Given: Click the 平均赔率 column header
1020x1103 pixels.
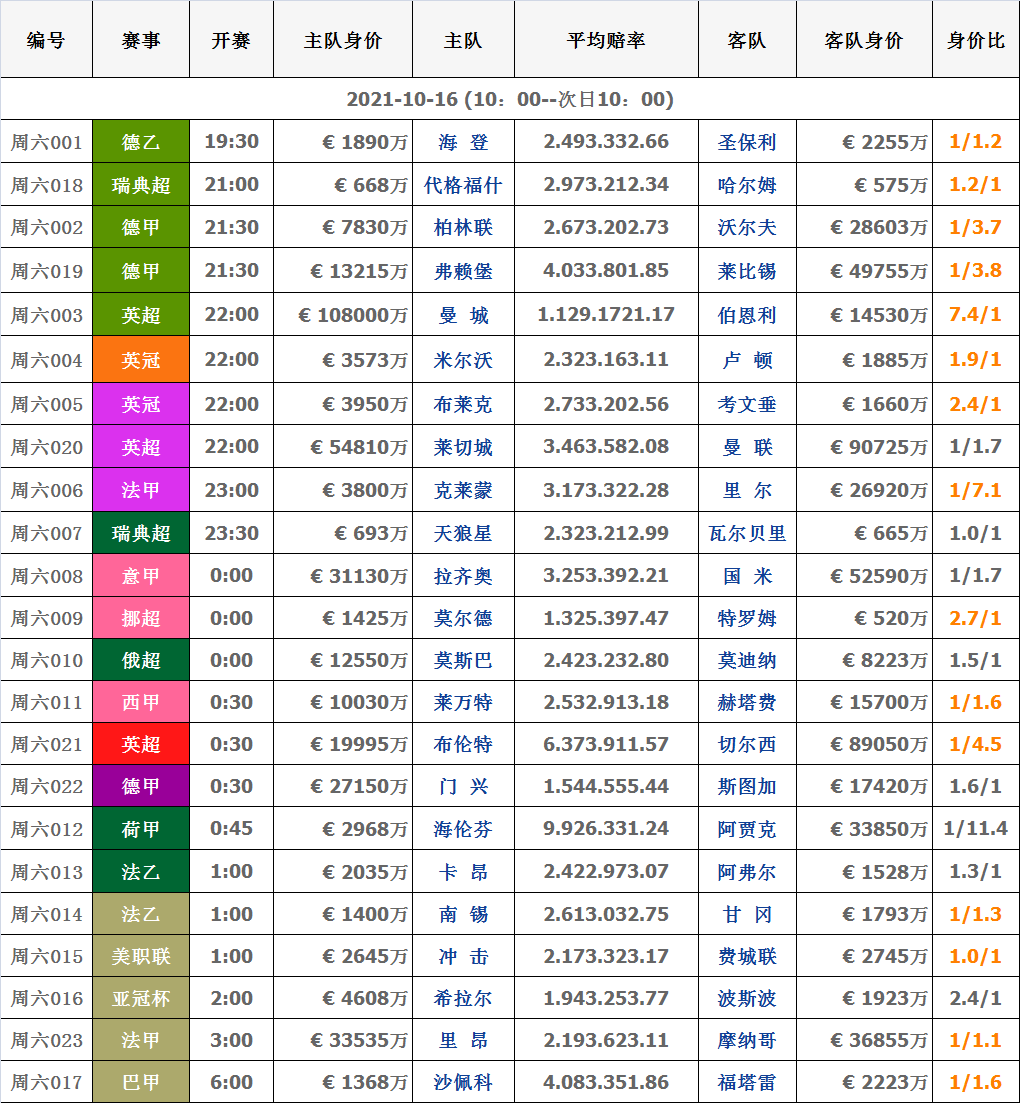Looking at the screenshot, I should click(x=605, y=41).
